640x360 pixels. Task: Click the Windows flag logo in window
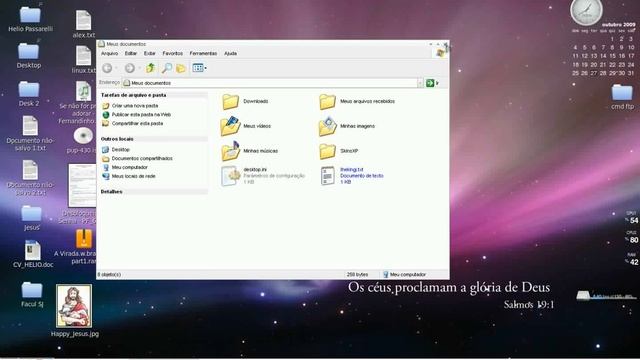[440, 53]
